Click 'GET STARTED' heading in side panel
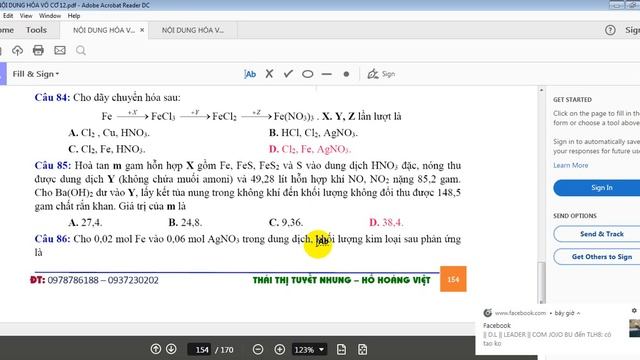This screenshot has width=640, height=360. (x=572, y=100)
